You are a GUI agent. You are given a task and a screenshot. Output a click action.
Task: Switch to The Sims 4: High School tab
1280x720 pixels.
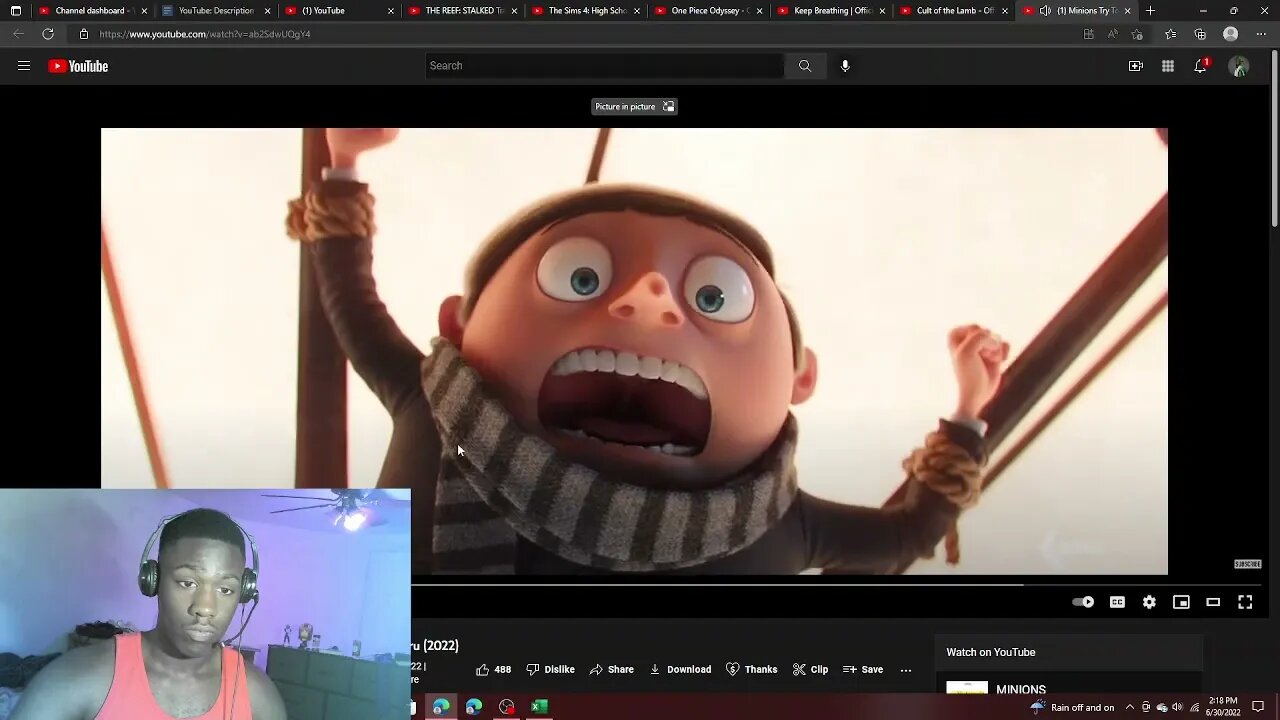point(585,10)
